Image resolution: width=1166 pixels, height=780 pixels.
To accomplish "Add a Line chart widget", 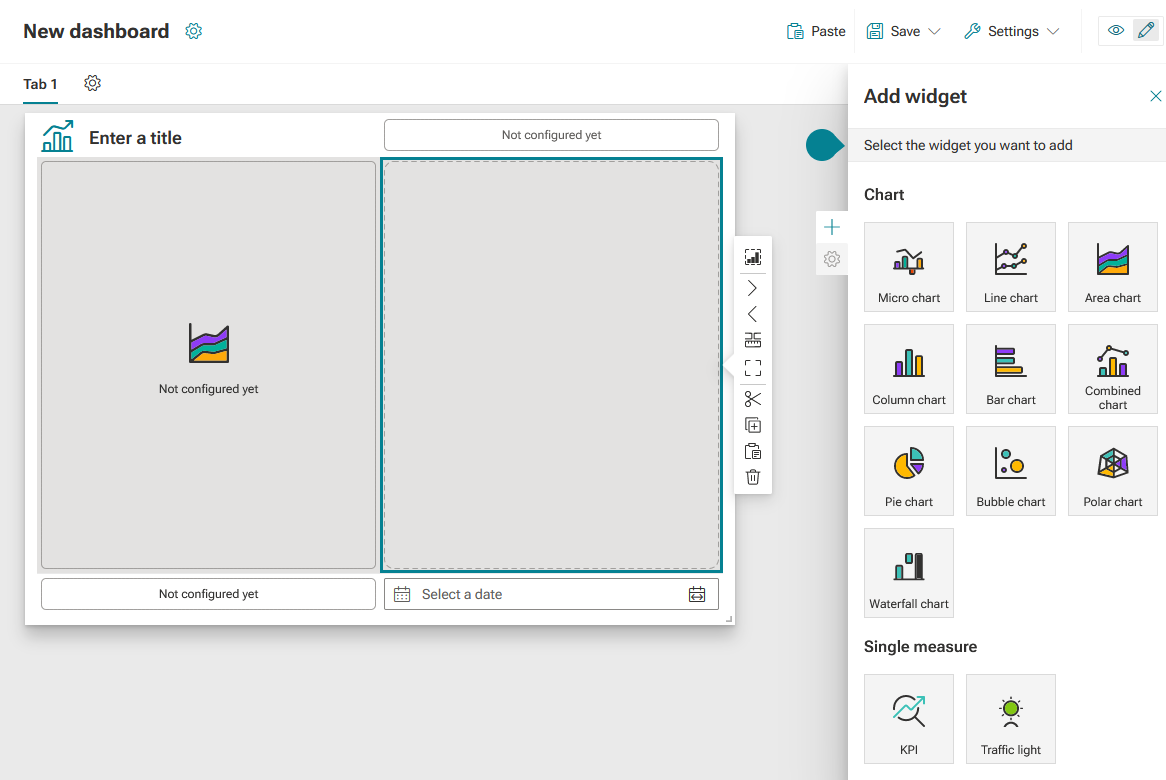I will click(x=1011, y=266).
